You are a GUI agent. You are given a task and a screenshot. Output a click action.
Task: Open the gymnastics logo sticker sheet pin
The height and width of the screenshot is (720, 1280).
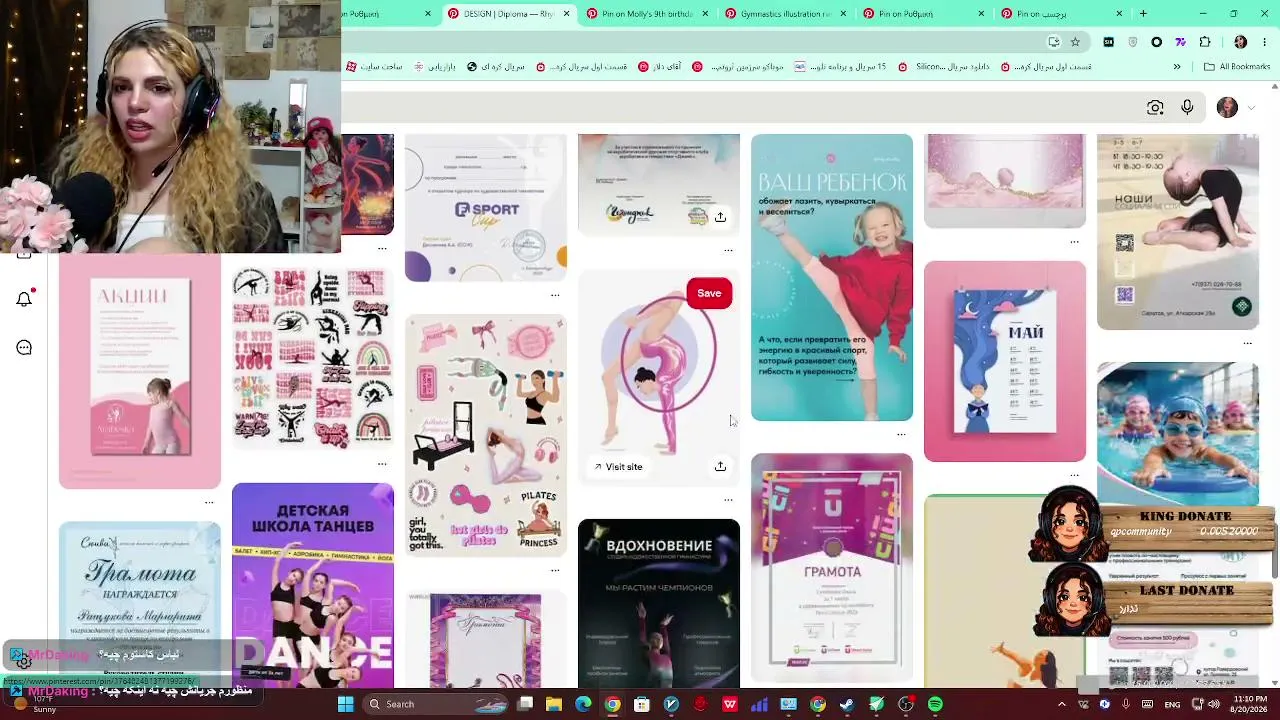click(313, 358)
